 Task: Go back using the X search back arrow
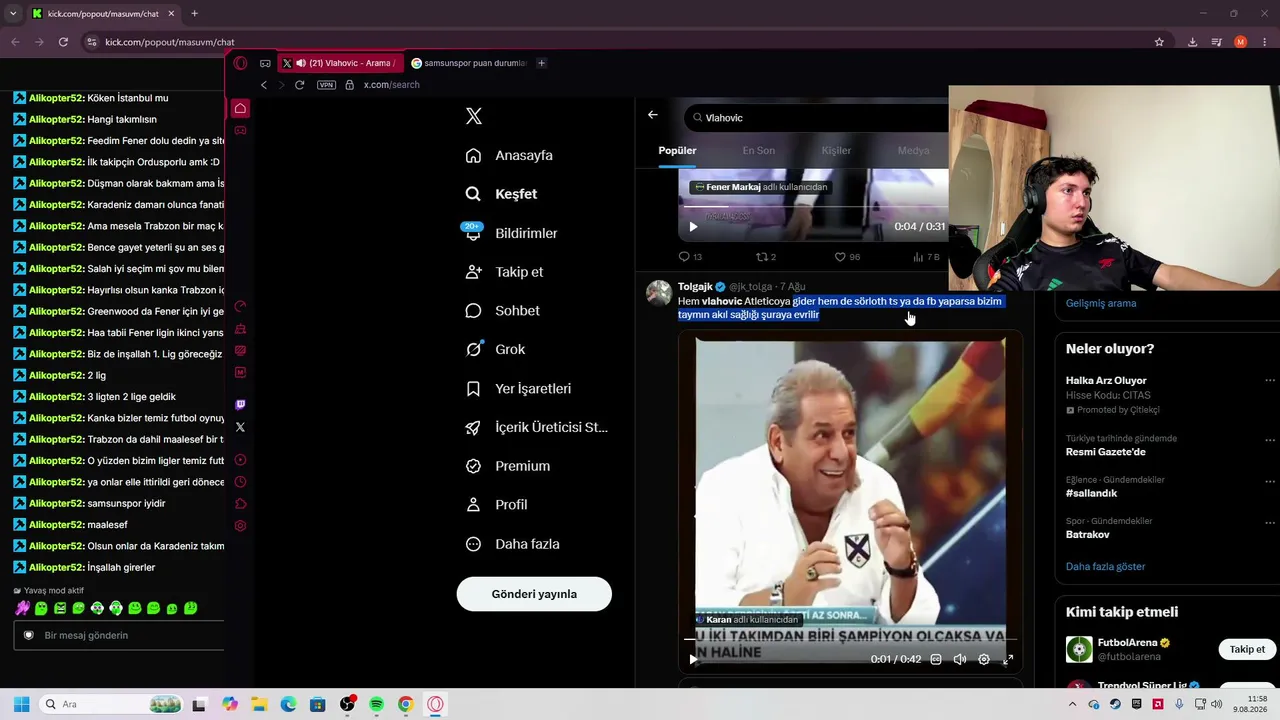tap(653, 115)
